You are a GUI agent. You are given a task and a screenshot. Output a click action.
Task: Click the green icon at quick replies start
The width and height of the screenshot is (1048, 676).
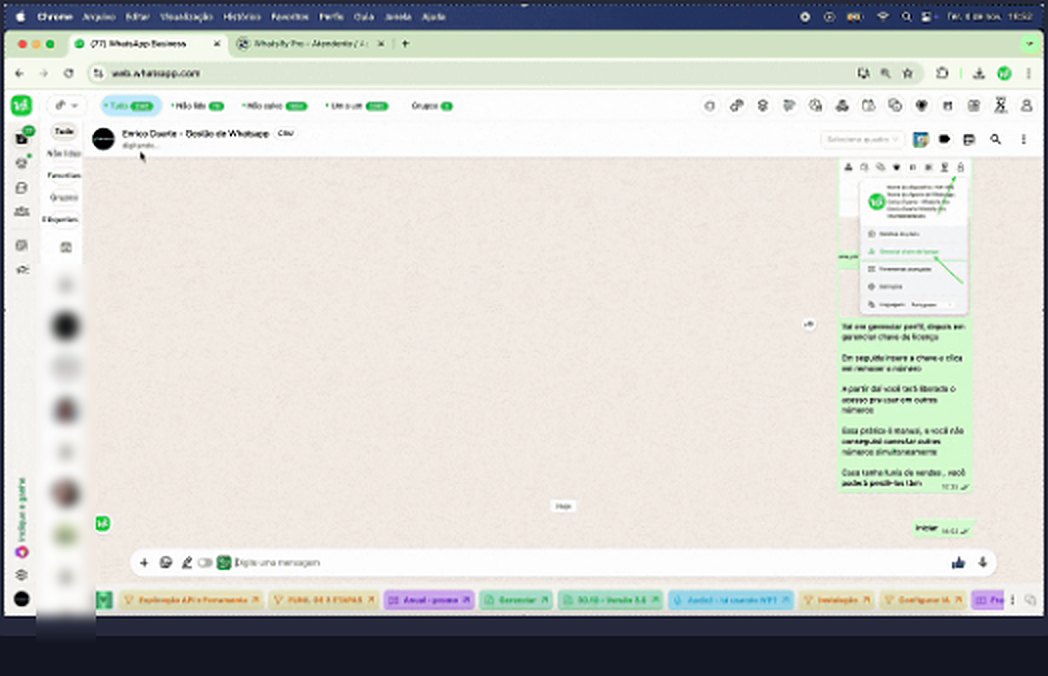coord(104,600)
